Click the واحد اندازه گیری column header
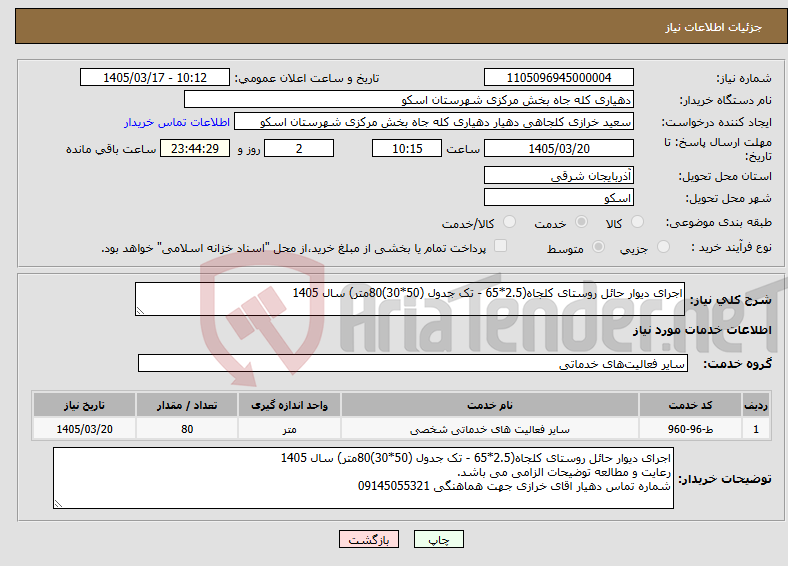 [x=289, y=405]
